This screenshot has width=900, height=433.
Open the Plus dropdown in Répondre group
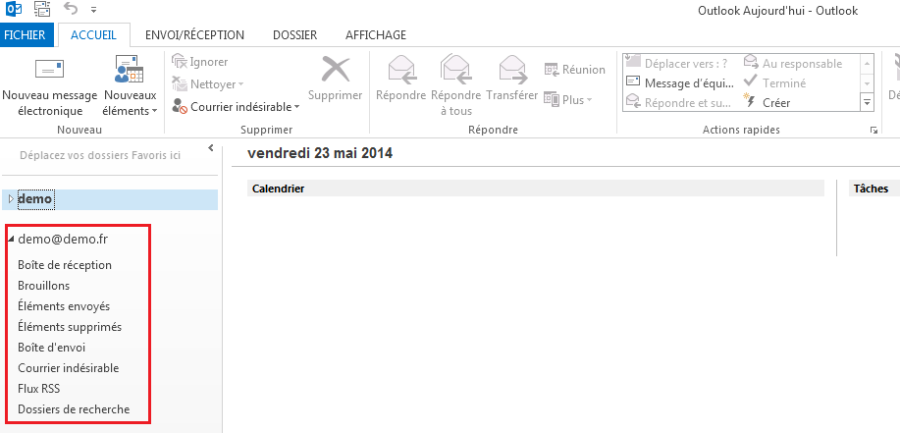[568, 99]
